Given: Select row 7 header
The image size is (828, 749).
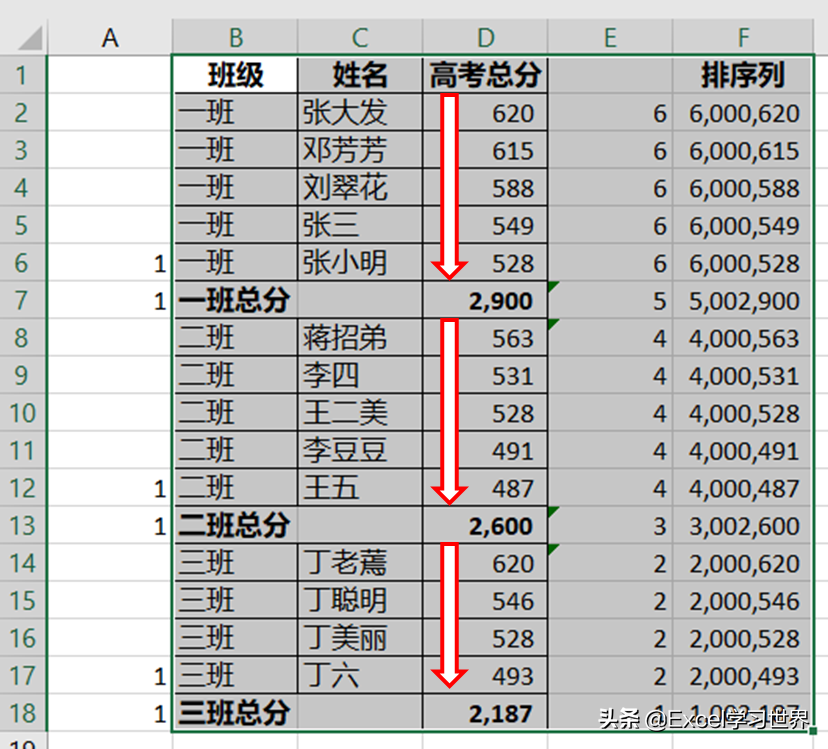Looking at the screenshot, I should [23, 300].
